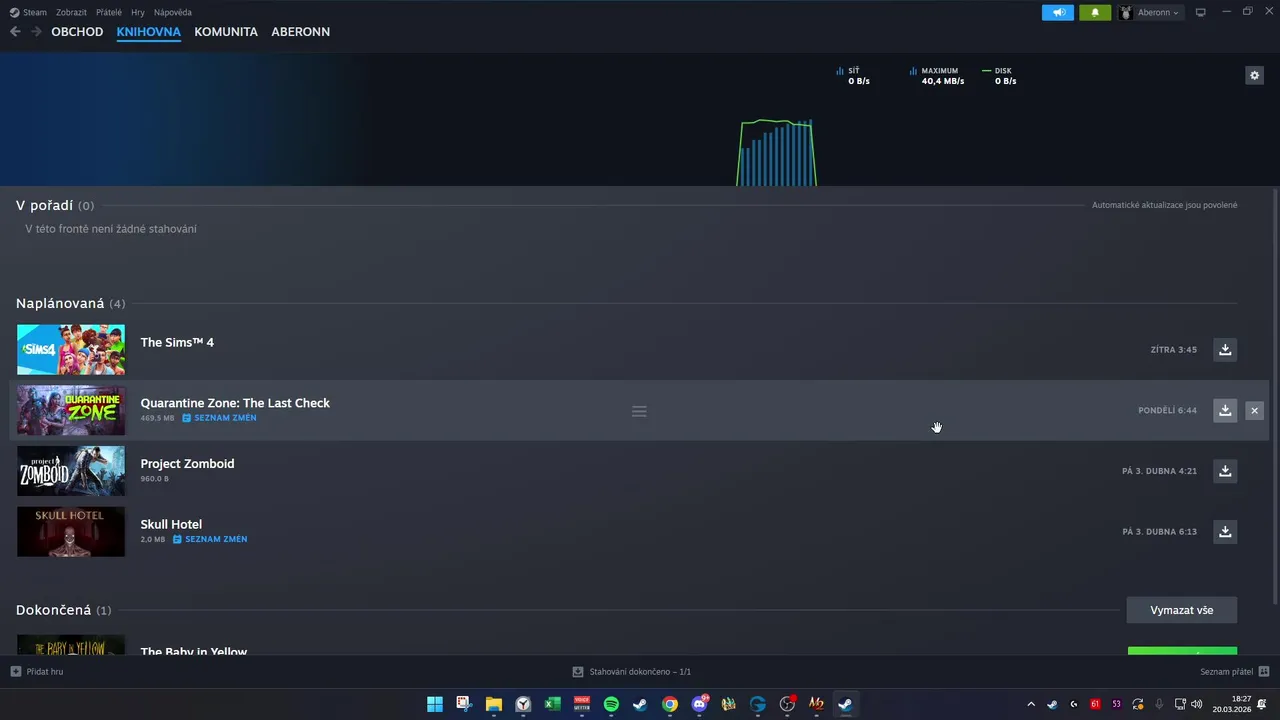
Task: Click the Dokončená section heading
Action: point(63,610)
